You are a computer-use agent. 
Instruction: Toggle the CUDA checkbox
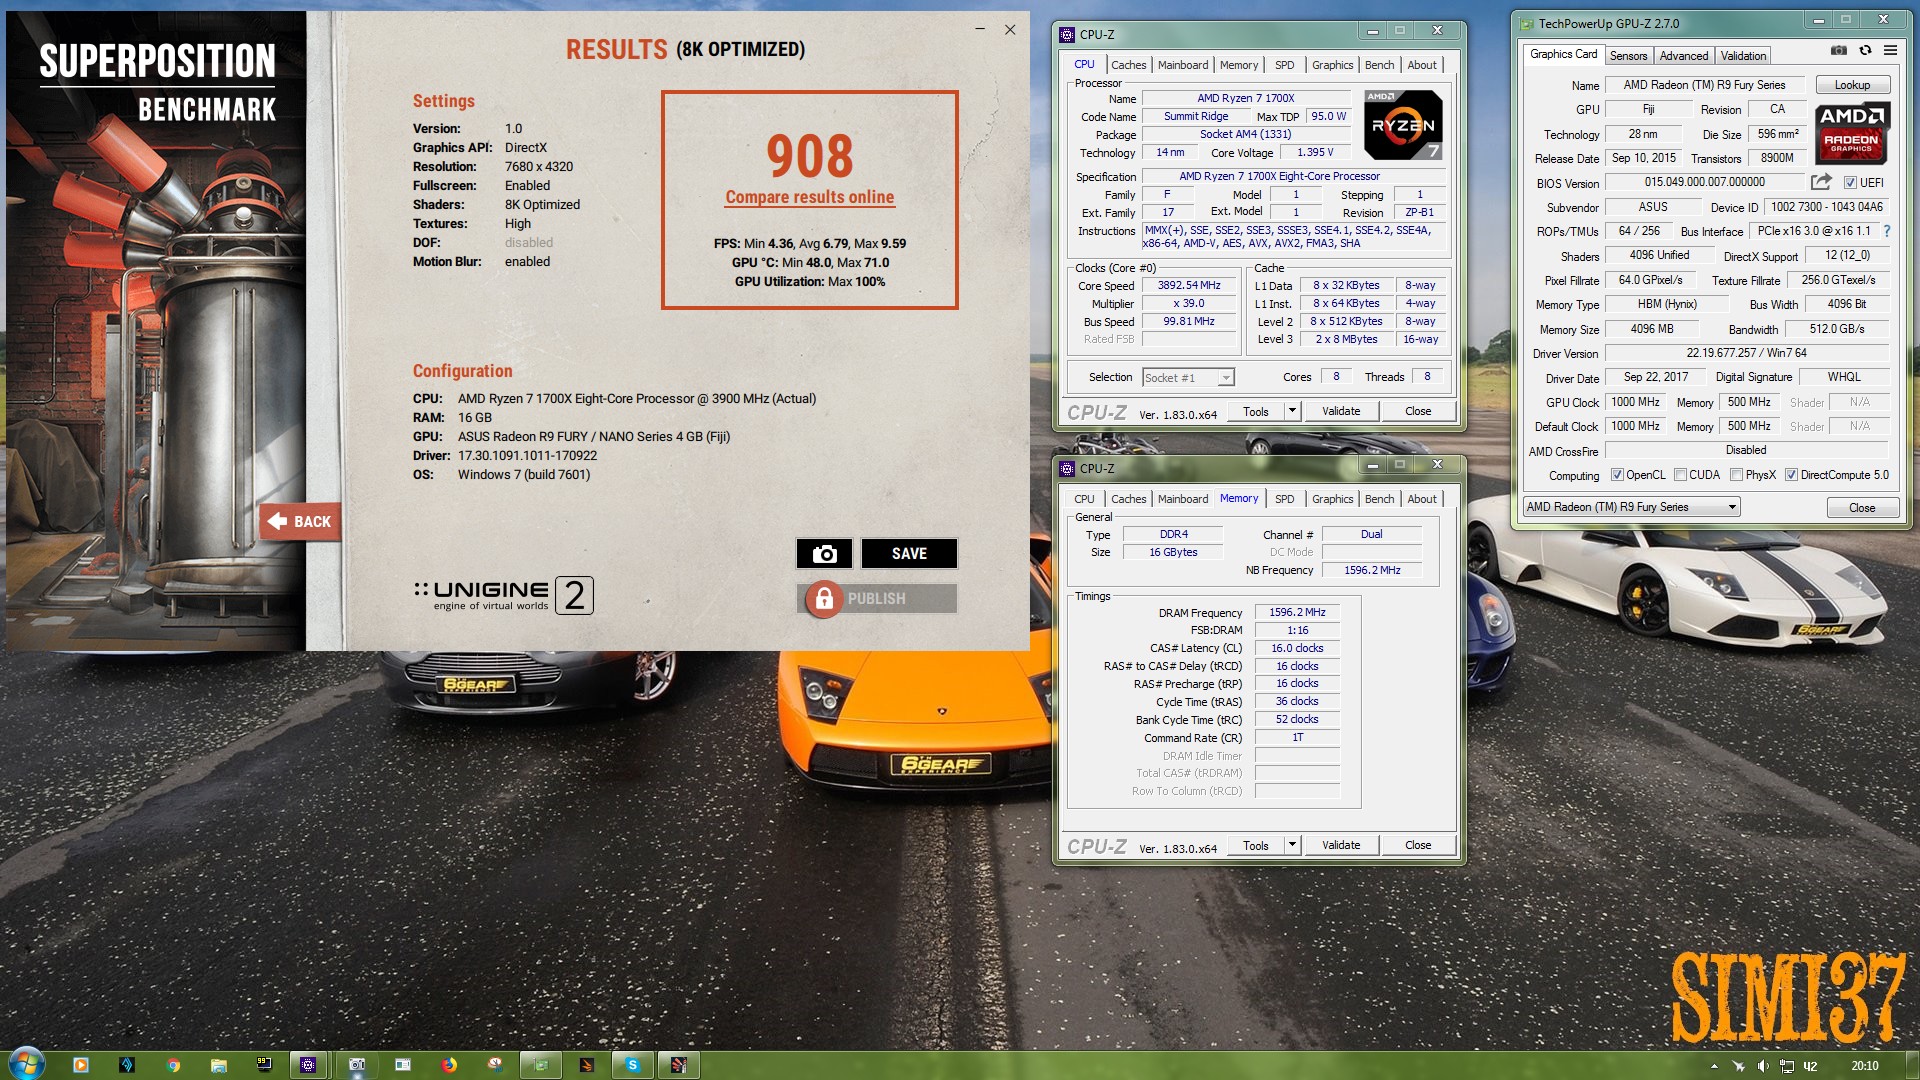(x=1680, y=475)
